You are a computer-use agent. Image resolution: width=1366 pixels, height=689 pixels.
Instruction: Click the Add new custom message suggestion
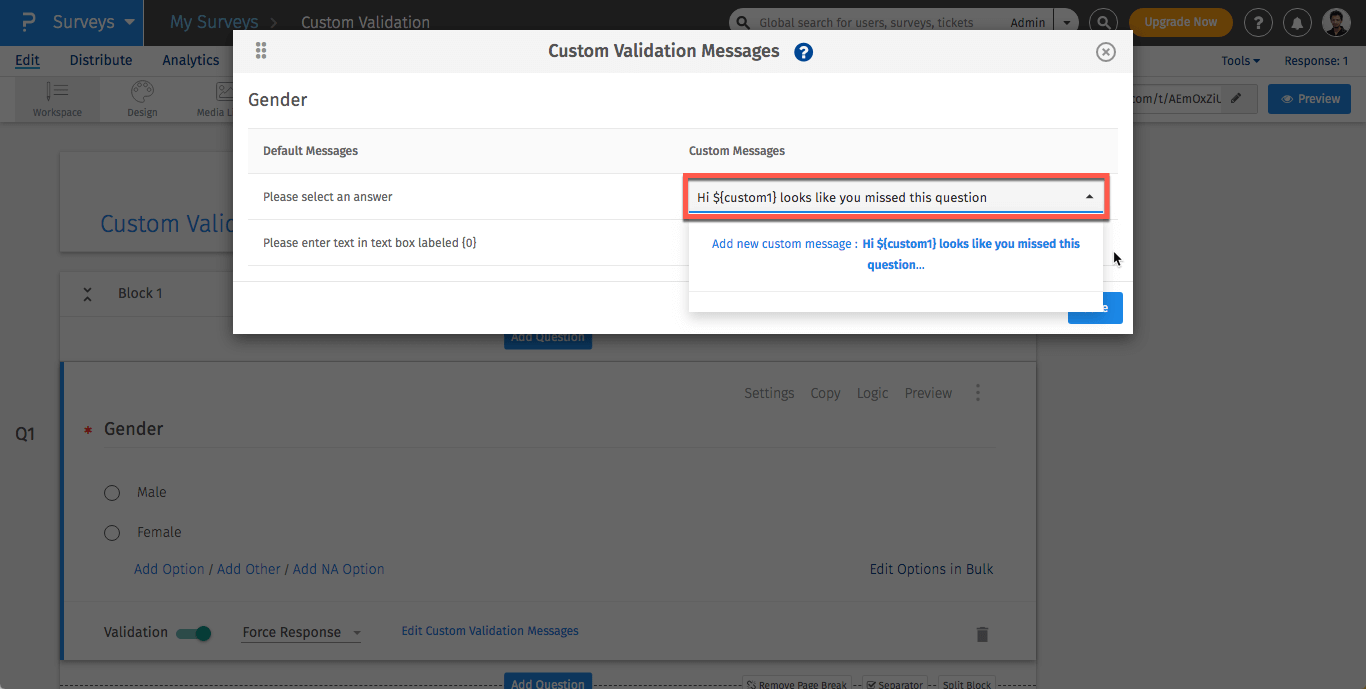tap(895, 253)
